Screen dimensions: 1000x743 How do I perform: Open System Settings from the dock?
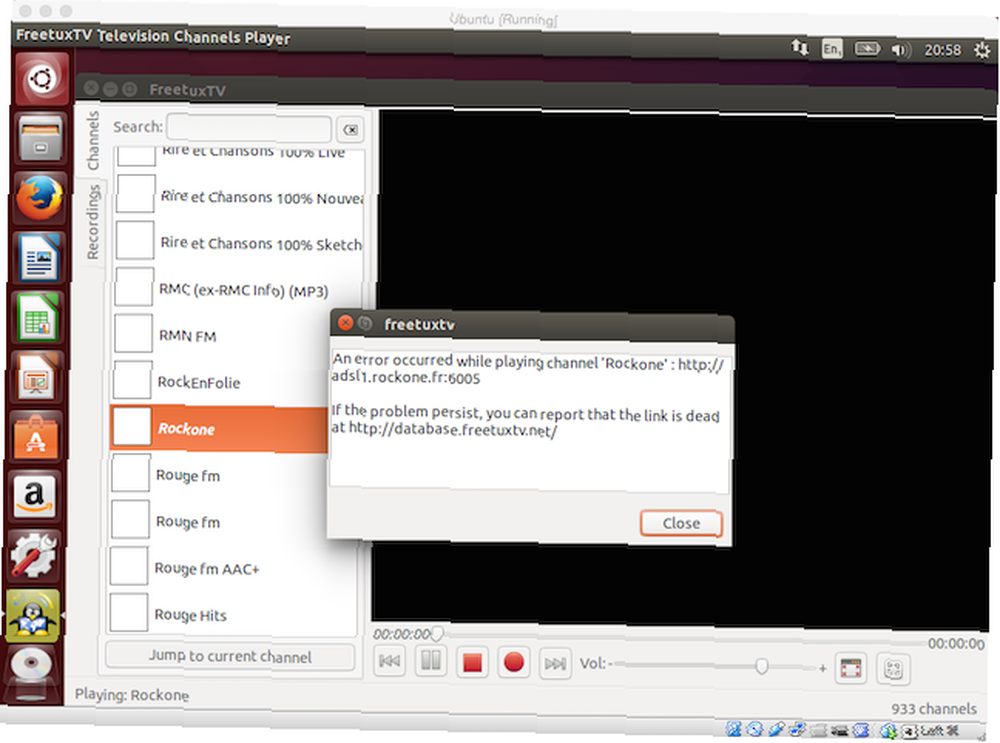(33, 555)
